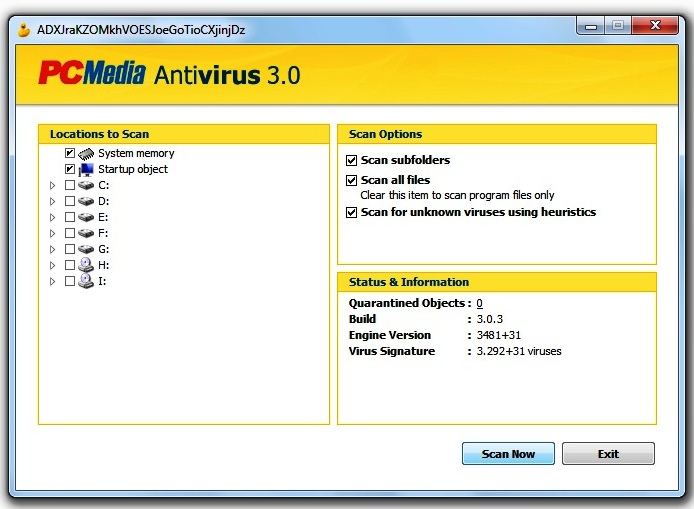Viewport: 694px width, 509px height.
Task: Expand the F: drive tree node
Action: tap(52, 234)
